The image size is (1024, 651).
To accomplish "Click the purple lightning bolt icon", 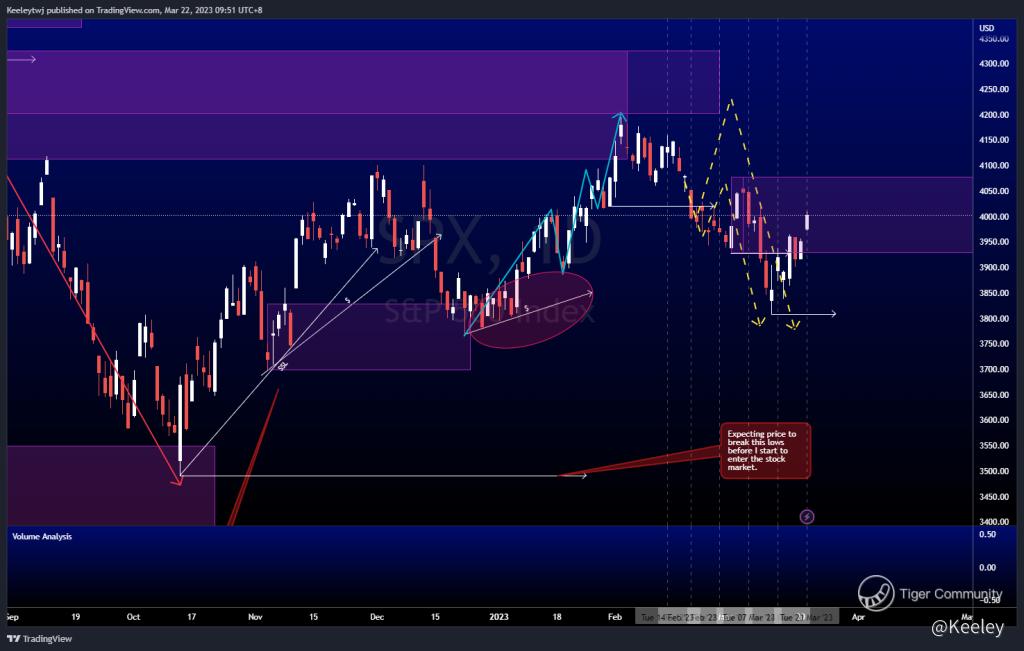I will tap(807, 516).
